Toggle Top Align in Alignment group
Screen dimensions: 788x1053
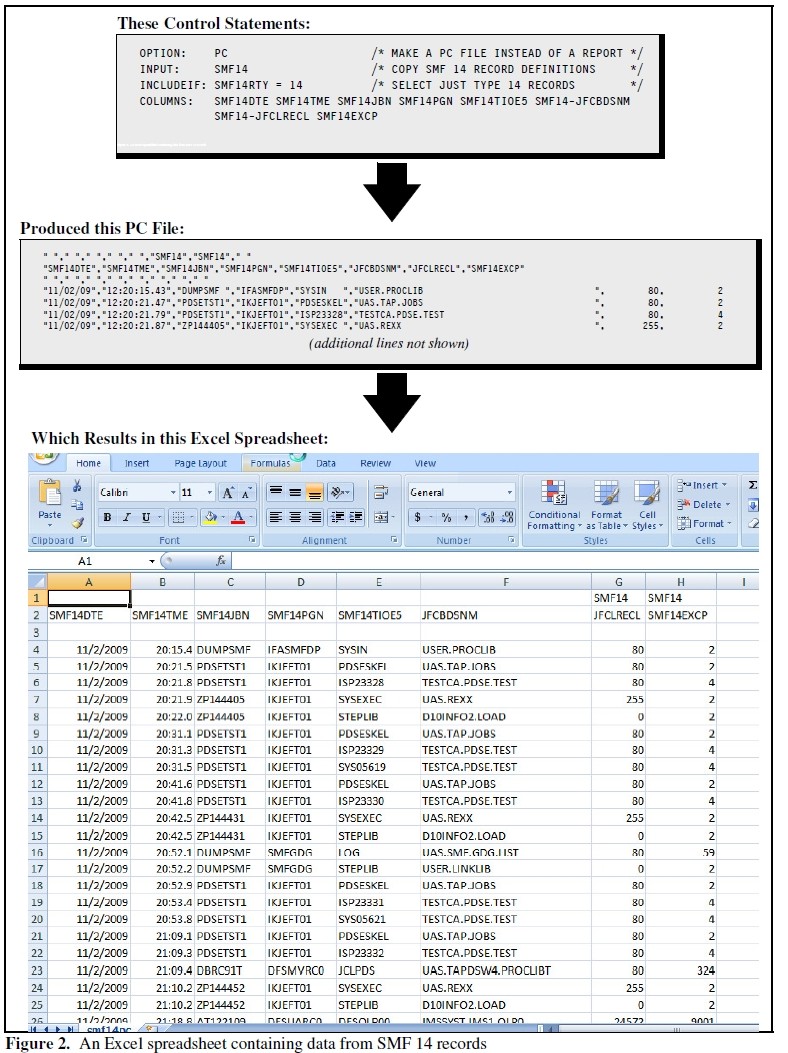(x=275, y=492)
